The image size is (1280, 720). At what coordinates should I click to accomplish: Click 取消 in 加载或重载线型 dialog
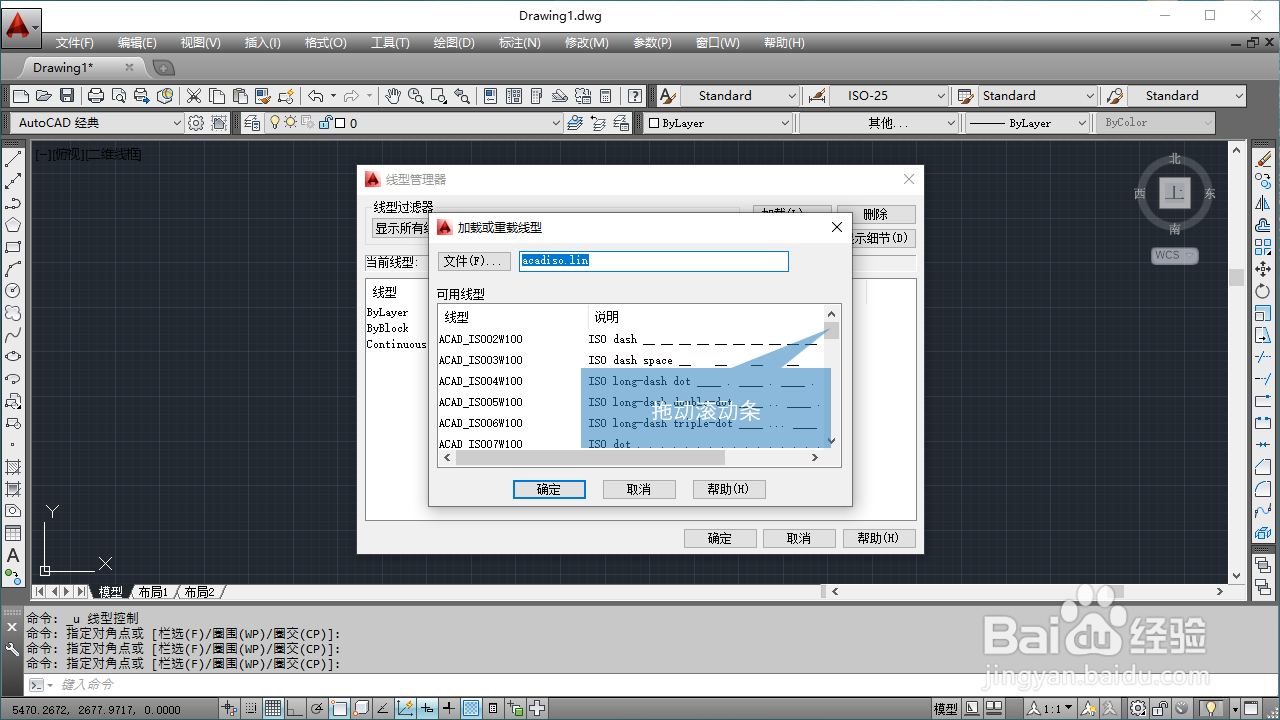pos(639,489)
